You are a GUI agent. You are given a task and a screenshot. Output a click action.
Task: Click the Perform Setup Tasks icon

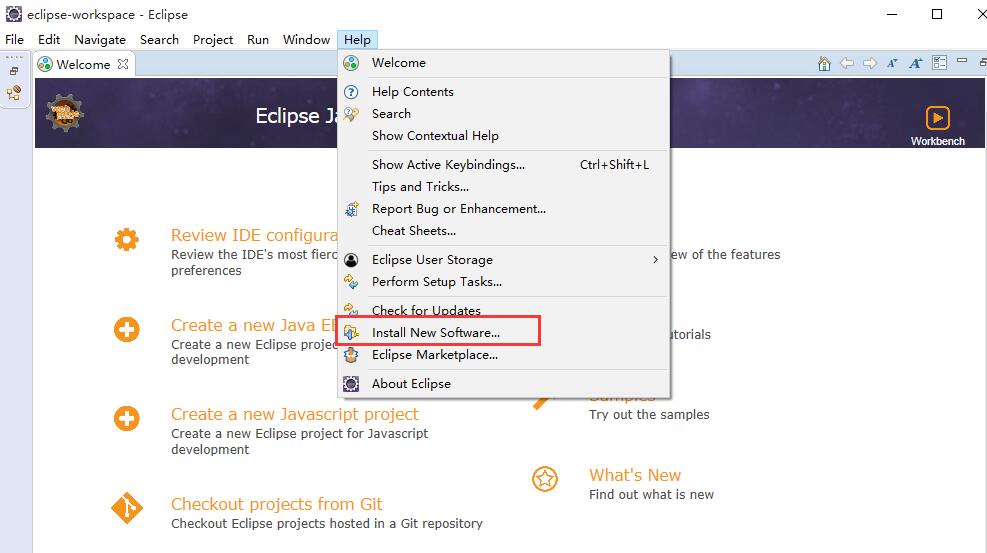point(351,282)
